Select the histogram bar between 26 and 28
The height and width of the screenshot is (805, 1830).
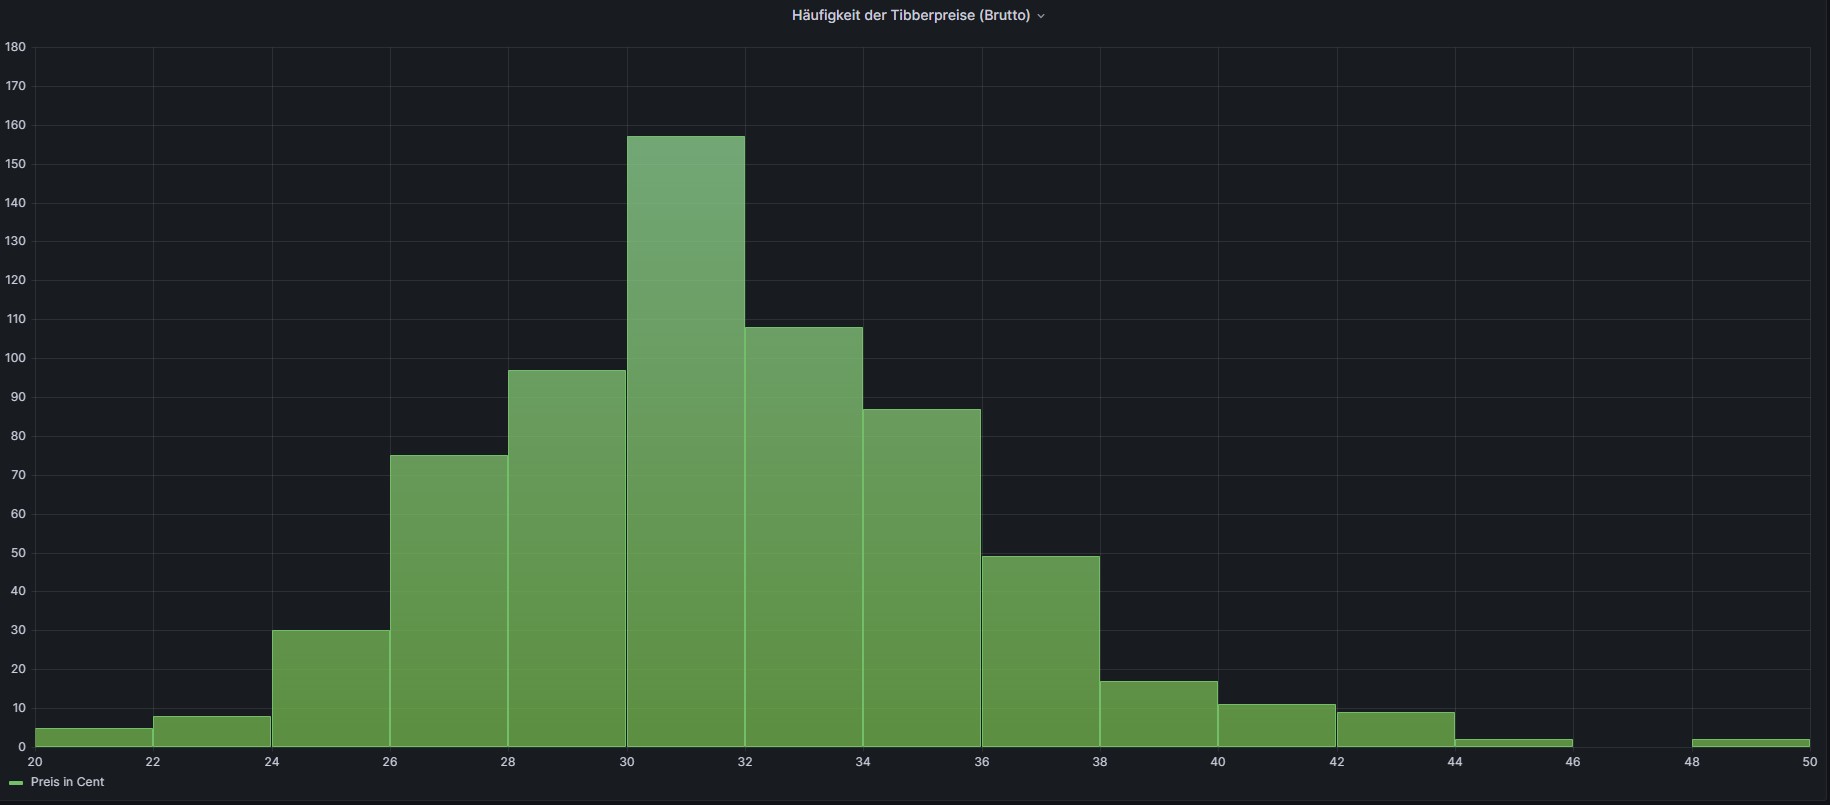pyautogui.click(x=449, y=601)
